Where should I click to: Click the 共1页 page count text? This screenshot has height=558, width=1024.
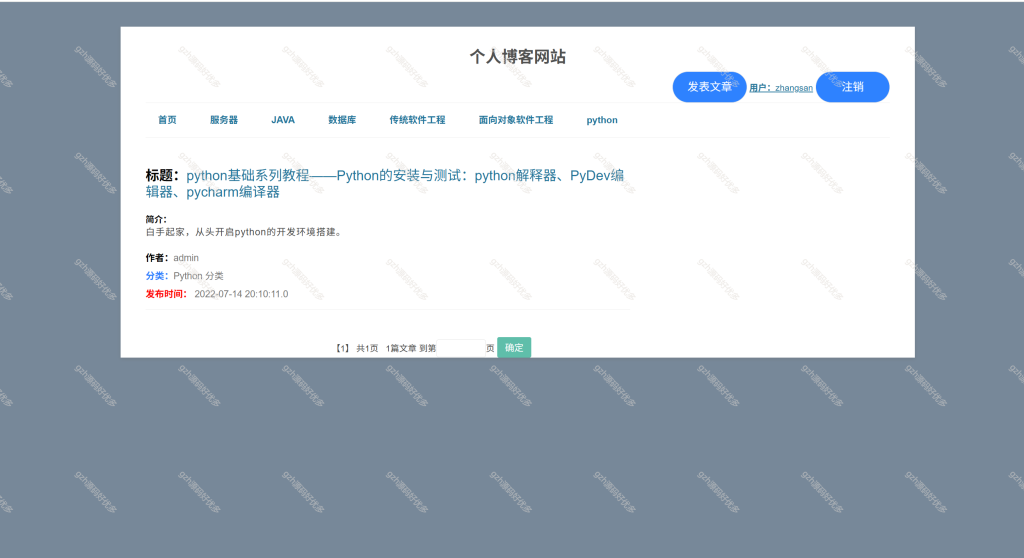(x=367, y=348)
